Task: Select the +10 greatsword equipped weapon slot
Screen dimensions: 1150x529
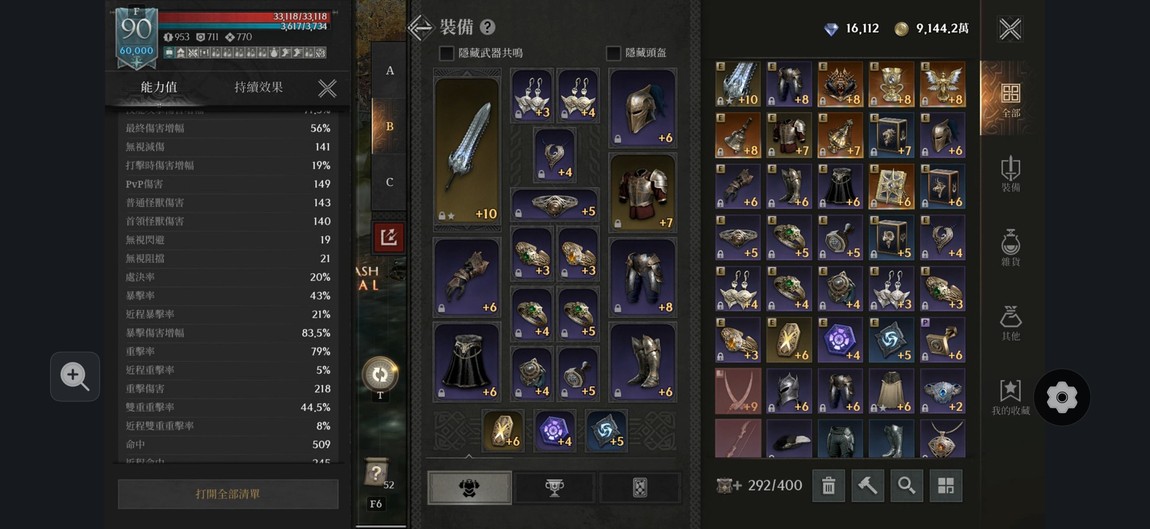Action: point(467,150)
